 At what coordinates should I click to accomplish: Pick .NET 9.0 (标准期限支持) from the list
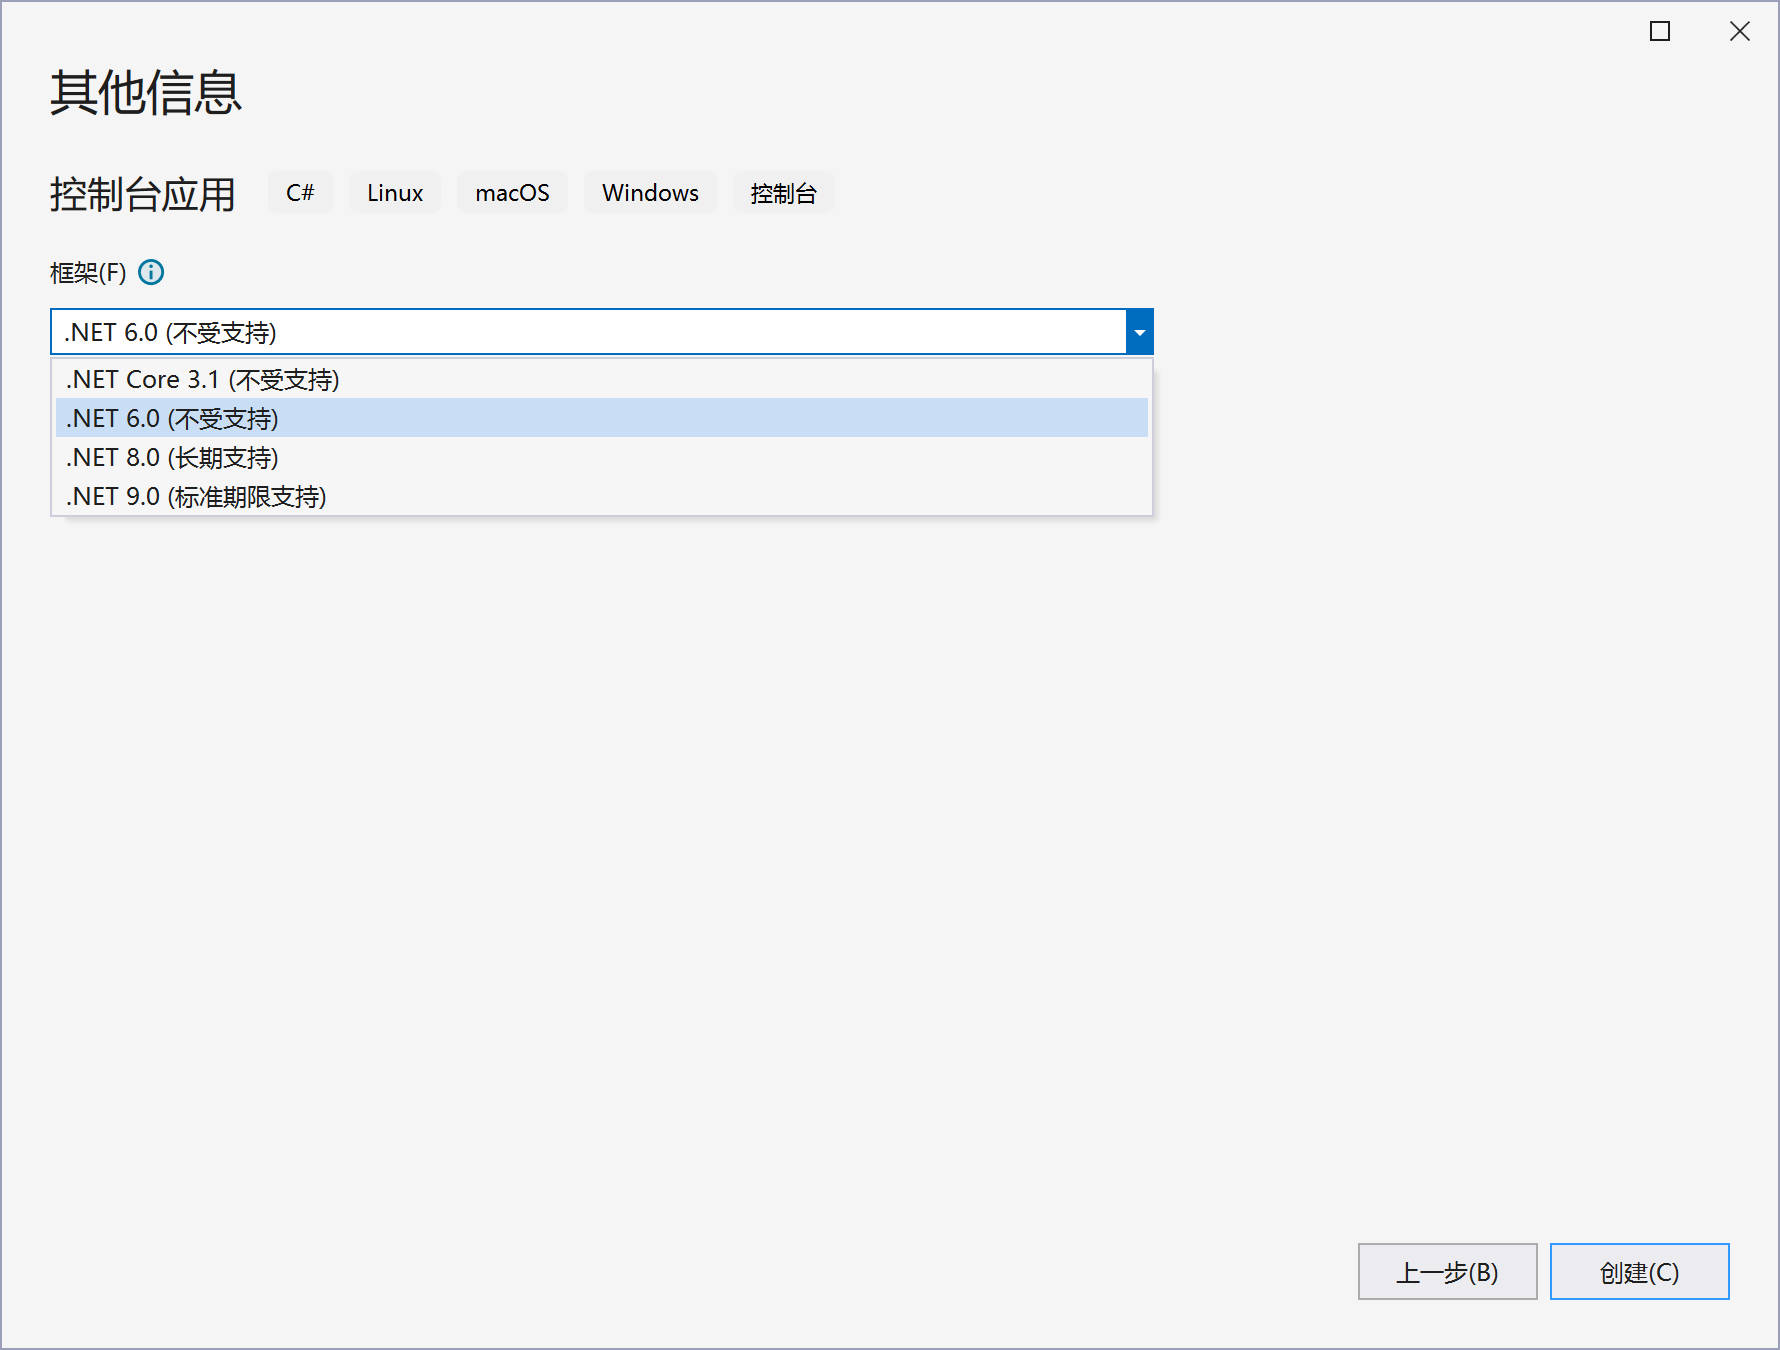(x=197, y=497)
